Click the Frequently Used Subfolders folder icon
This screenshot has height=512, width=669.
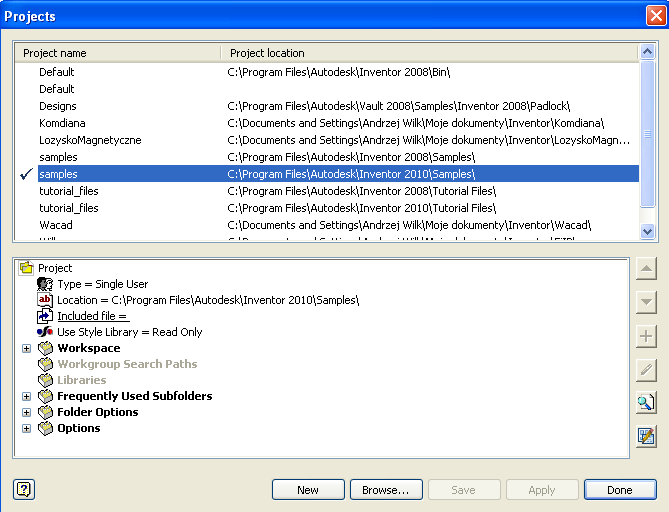[45, 396]
